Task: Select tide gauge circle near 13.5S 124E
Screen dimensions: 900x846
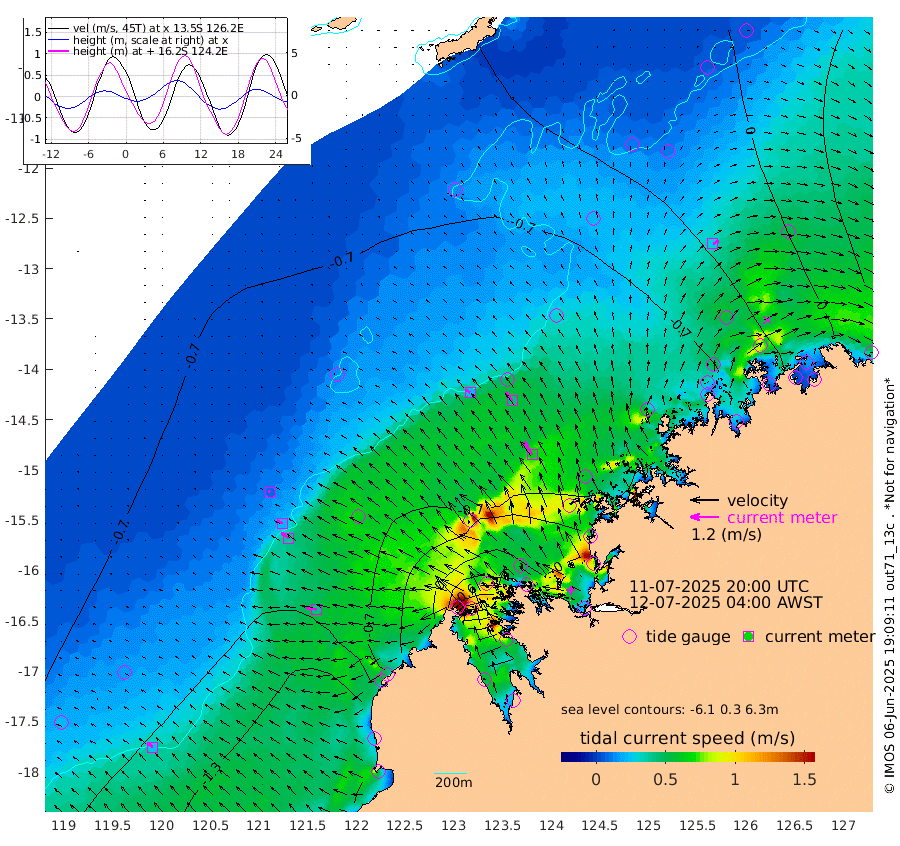Action: 556,315
